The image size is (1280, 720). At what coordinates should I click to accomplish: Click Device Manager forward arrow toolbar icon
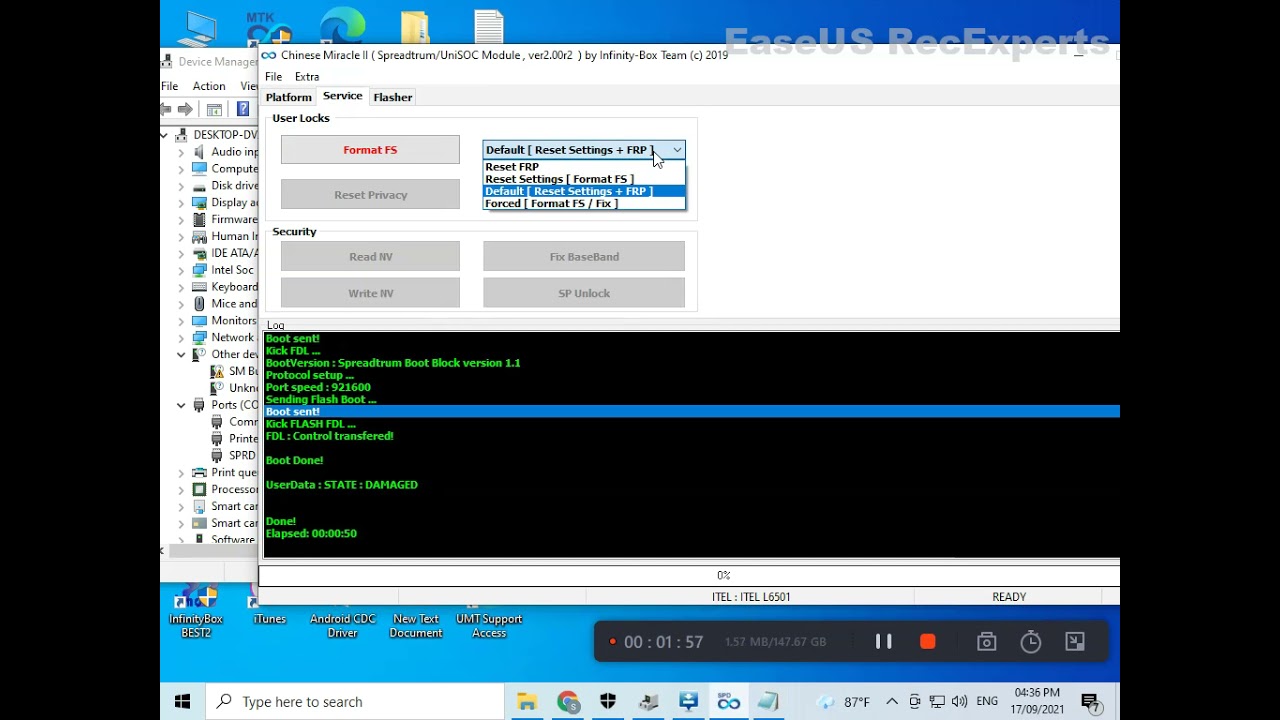185,109
